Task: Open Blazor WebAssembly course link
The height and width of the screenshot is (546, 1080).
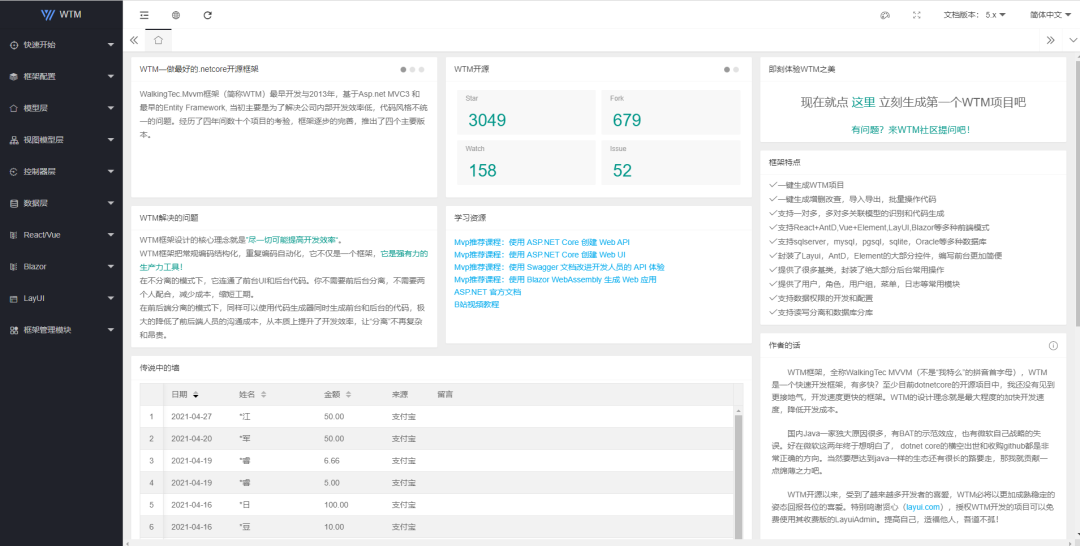Action: [555, 280]
